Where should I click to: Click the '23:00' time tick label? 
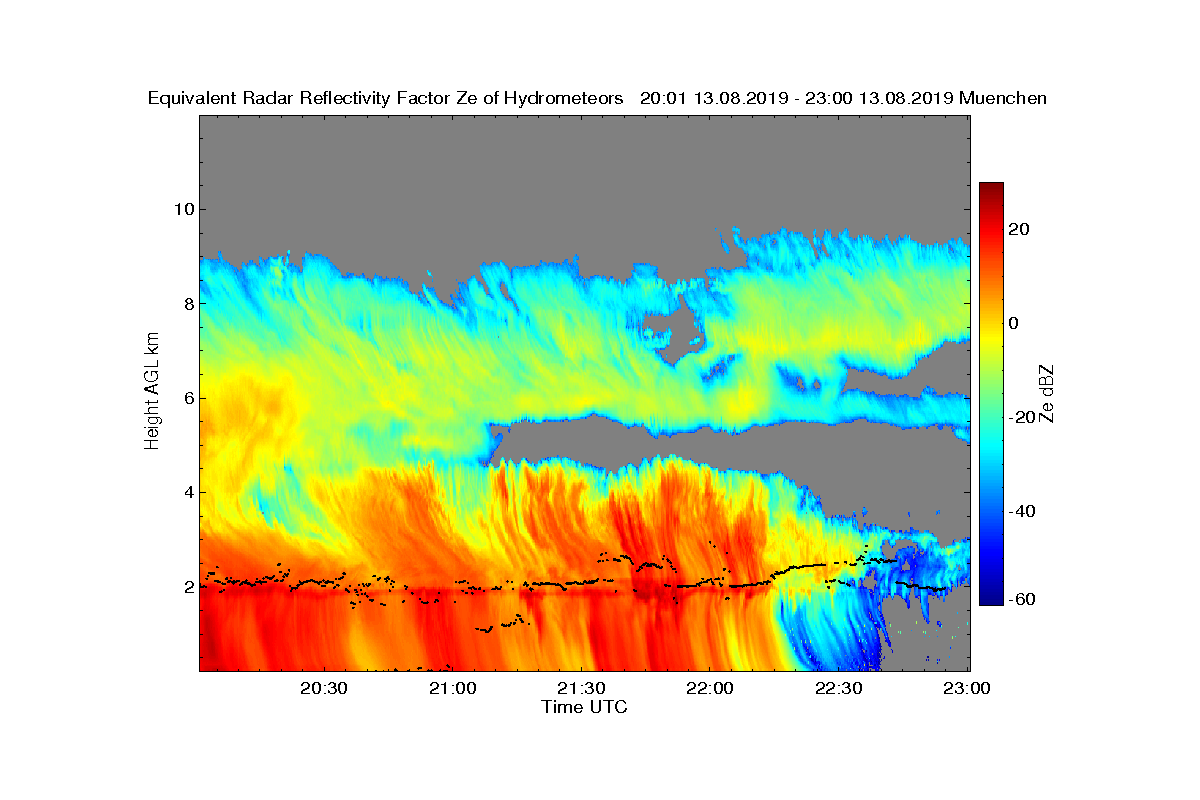pyautogui.click(x=967, y=689)
